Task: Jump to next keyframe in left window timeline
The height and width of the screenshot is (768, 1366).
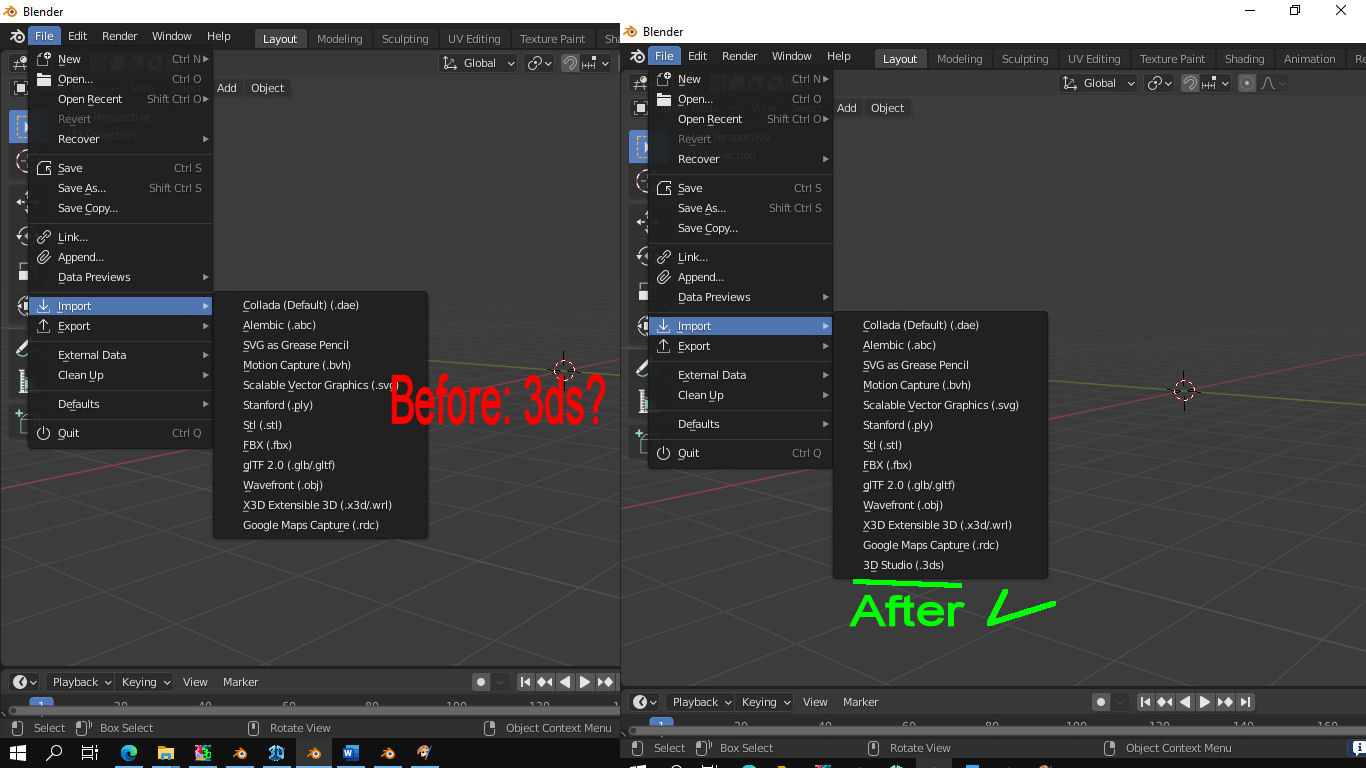Action: click(x=605, y=682)
